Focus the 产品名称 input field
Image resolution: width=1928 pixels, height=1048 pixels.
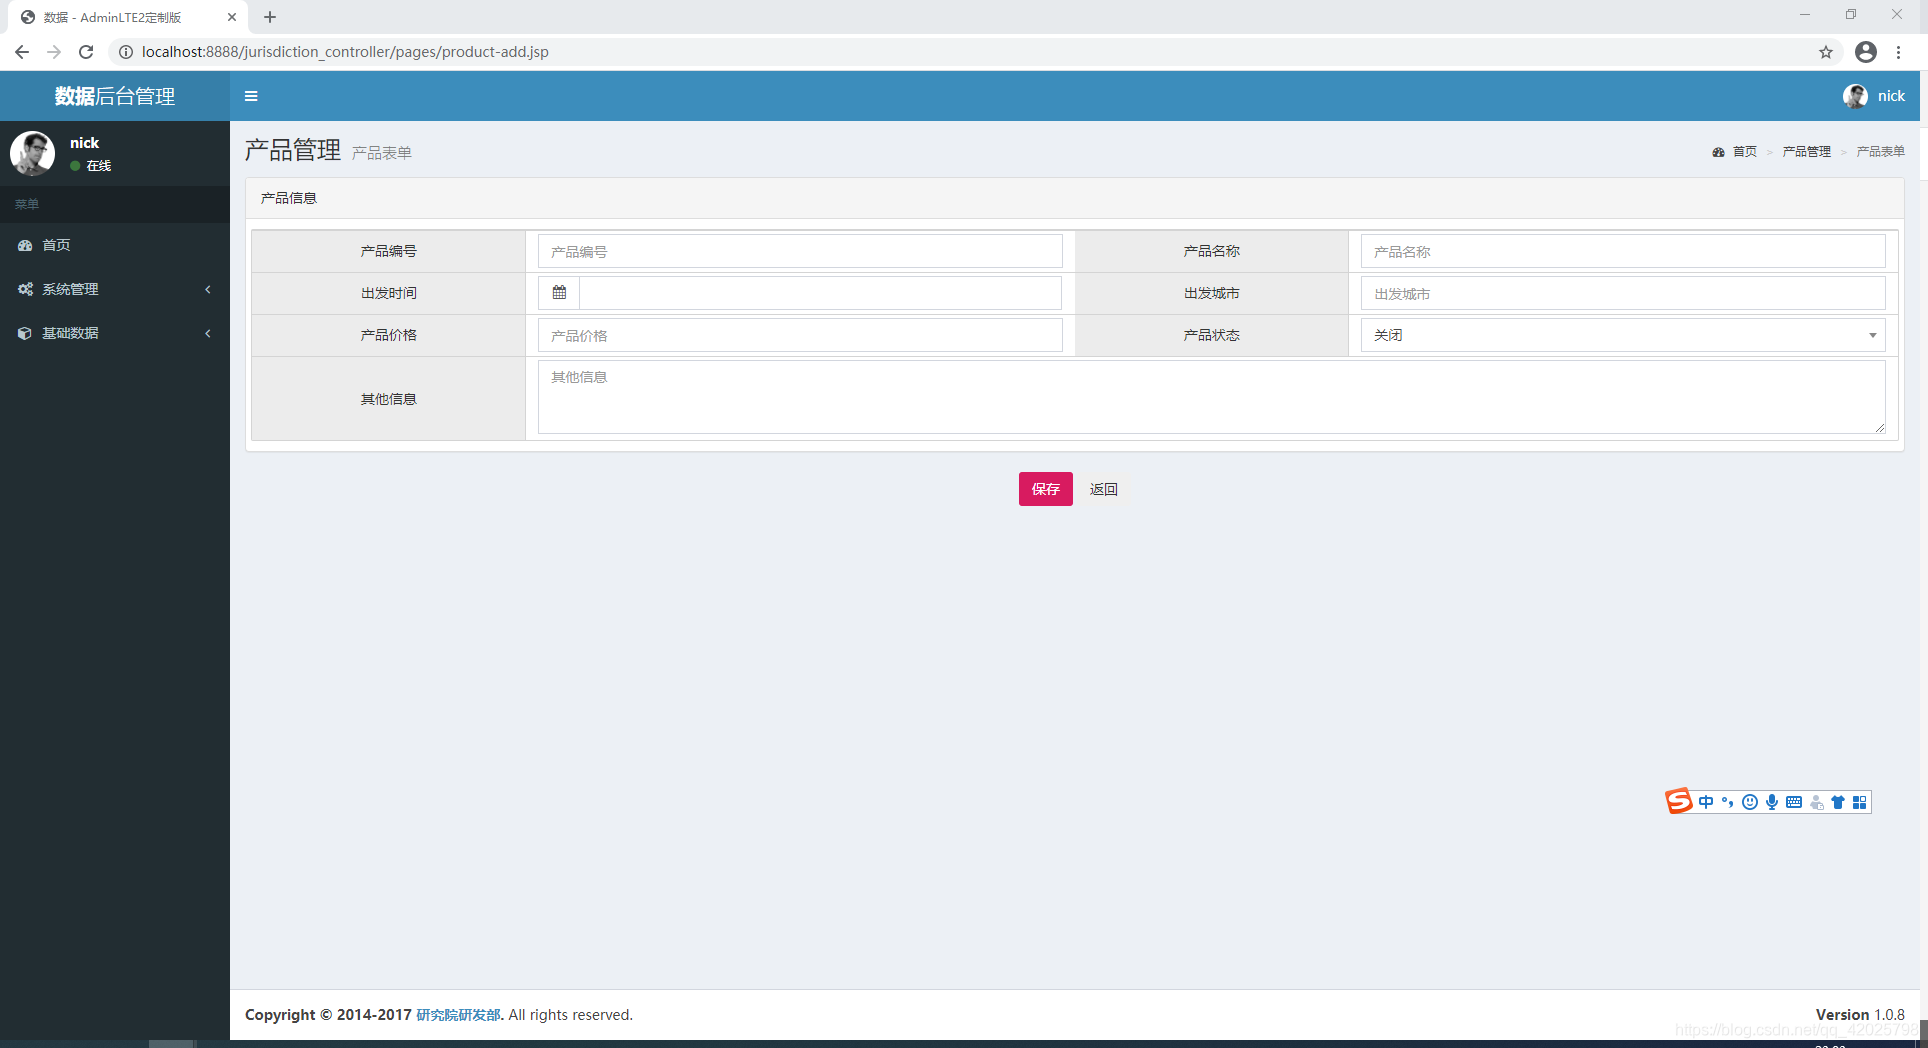tap(1623, 251)
